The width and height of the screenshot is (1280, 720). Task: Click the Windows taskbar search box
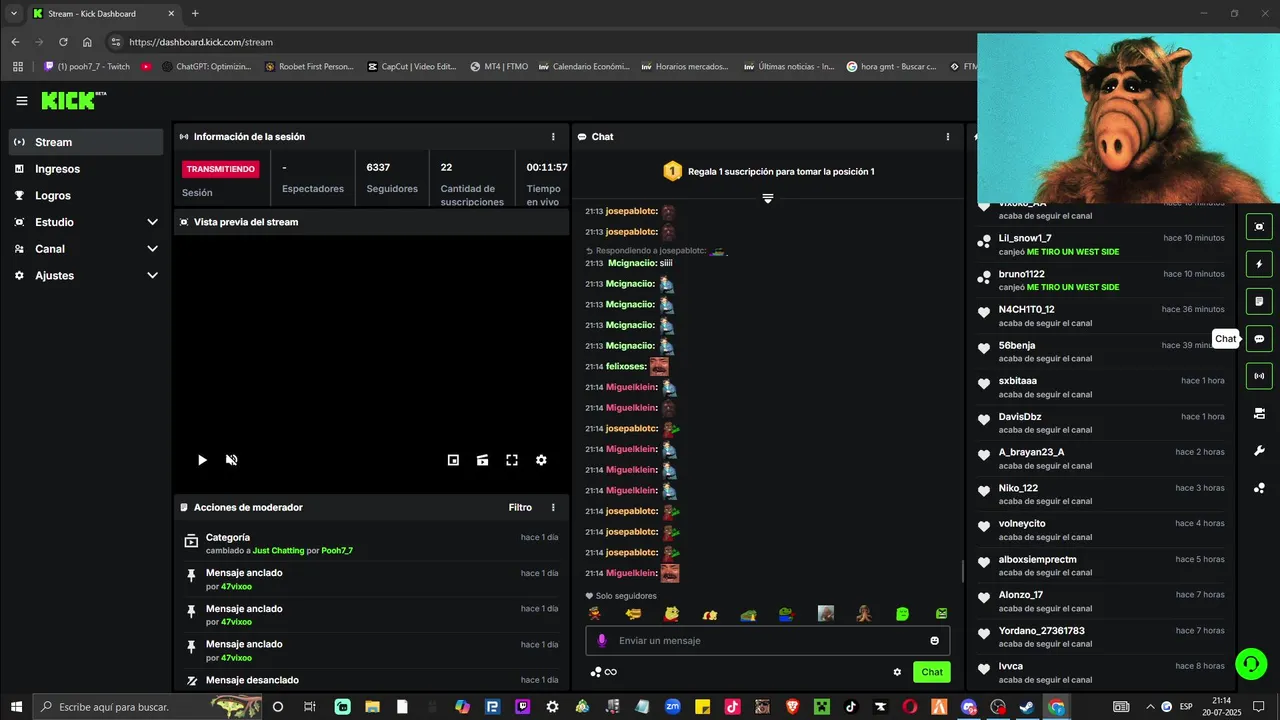coord(150,707)
